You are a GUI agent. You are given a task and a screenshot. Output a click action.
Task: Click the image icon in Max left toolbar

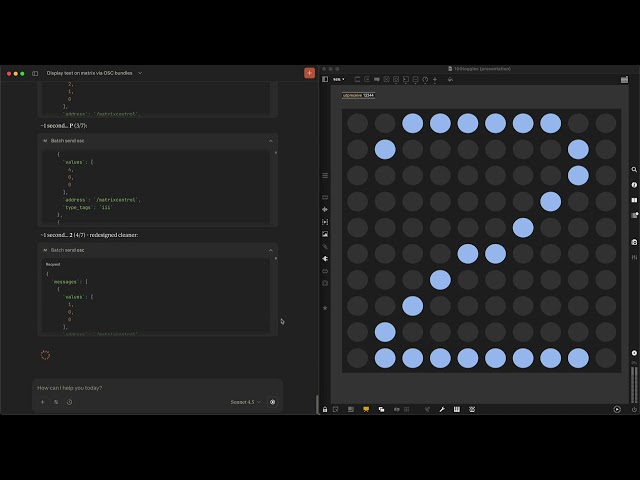pyautogui.click(x=325, y=234)
